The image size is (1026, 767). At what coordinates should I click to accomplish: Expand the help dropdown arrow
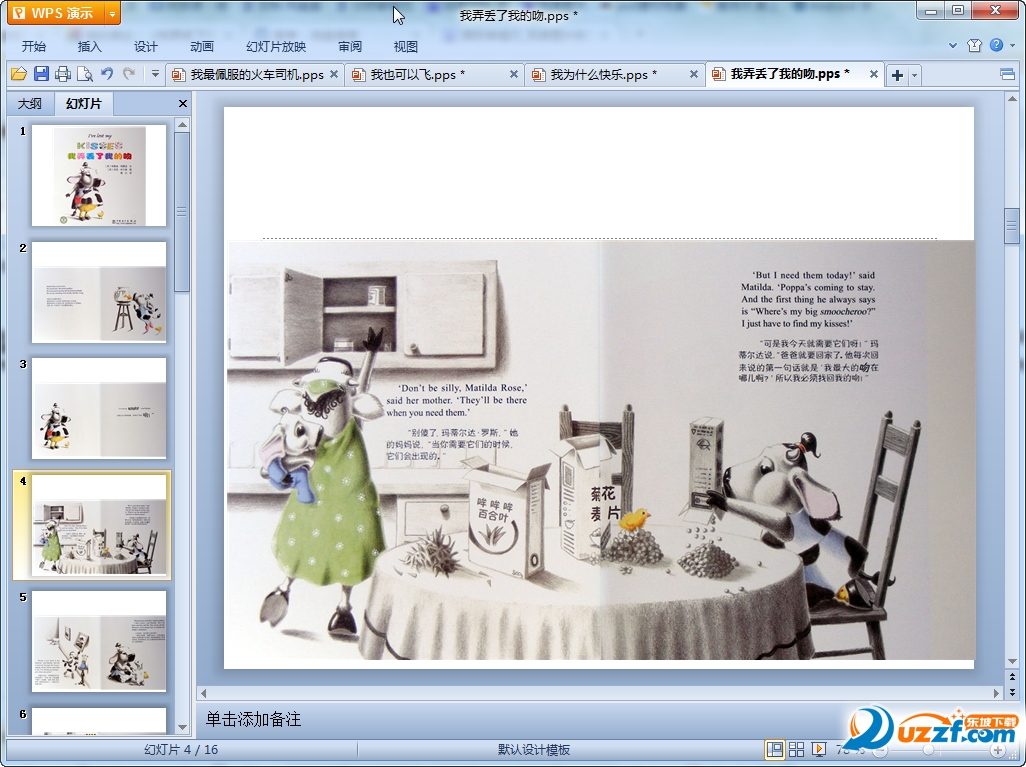(1013, 45)
